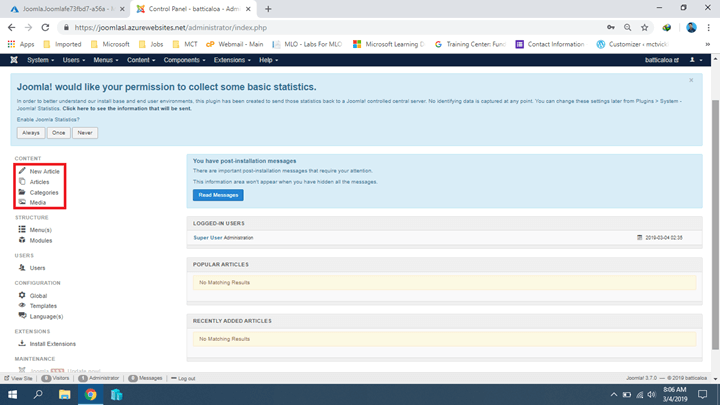Open Chrome three-dot menu
The image size is (720, 405).
click(709, 28)
